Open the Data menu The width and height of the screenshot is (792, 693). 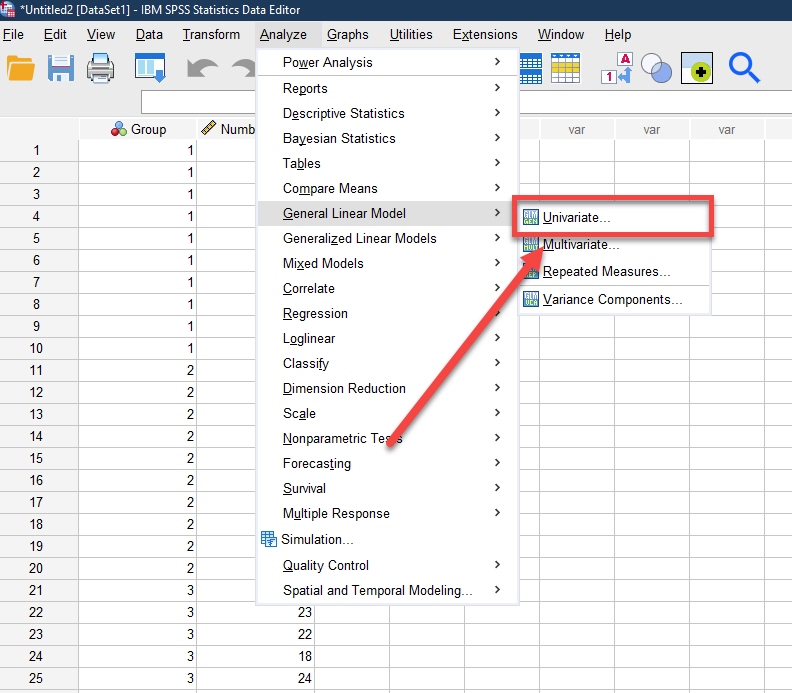pyautogui.click(x=149, y=34)
